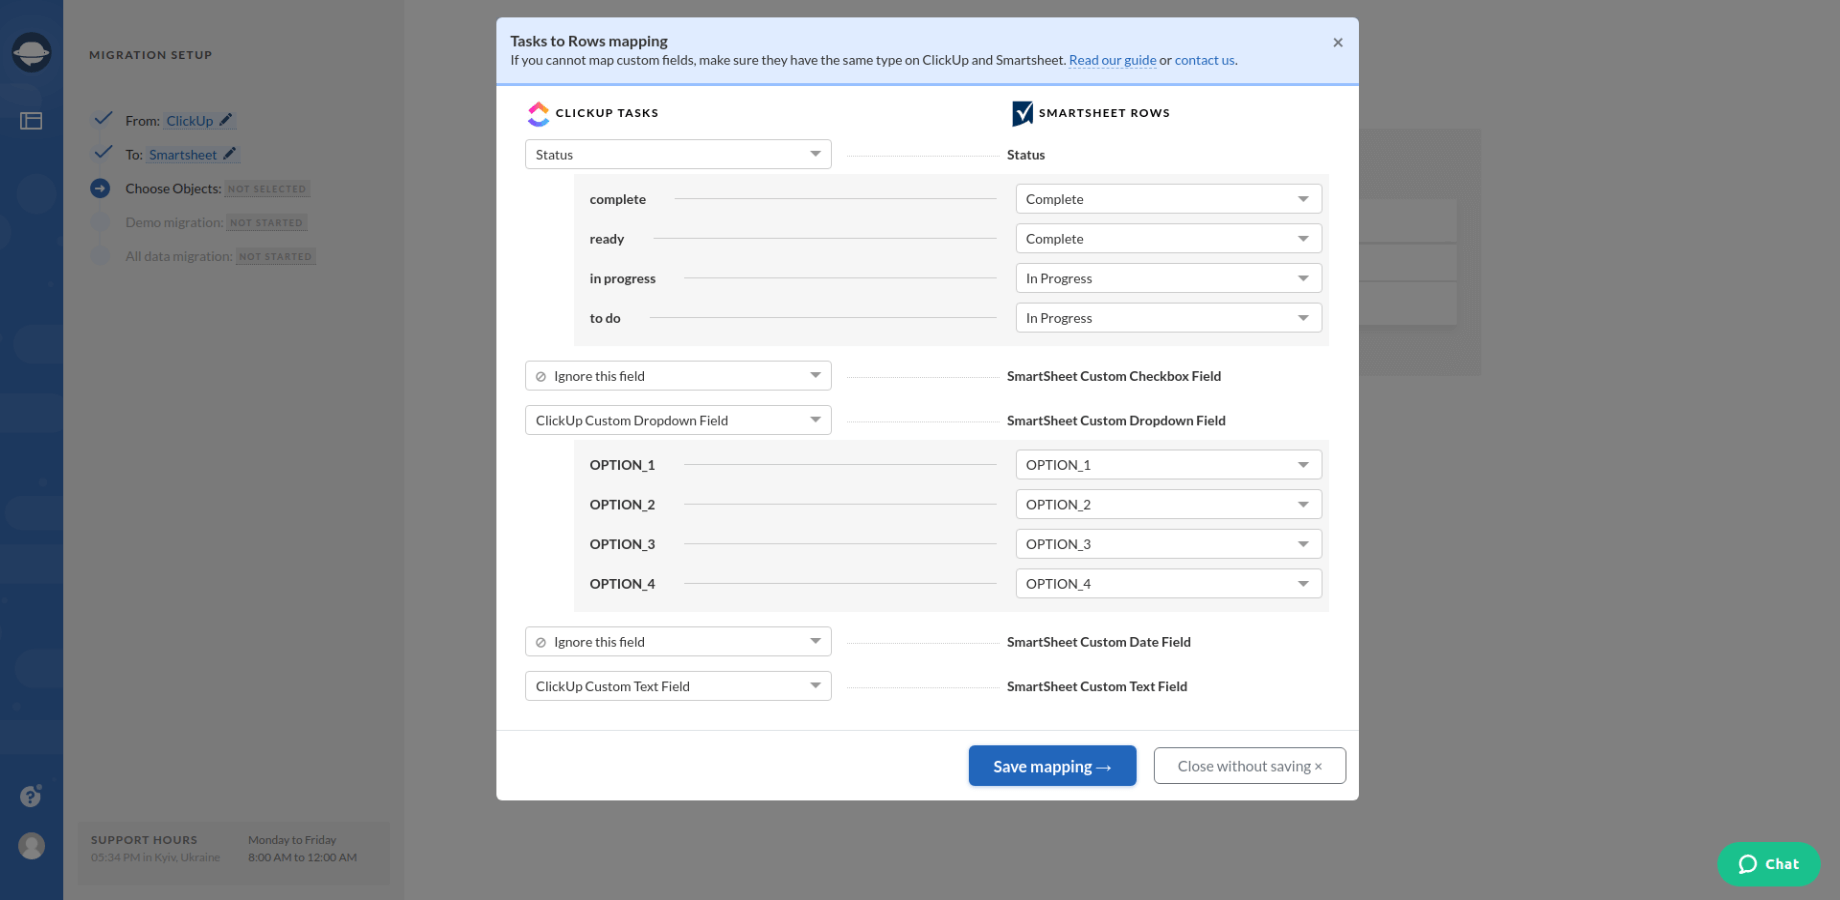
Task: Click the SmartSheet Custom Checkbox Field label
Action: [1114, 376]
